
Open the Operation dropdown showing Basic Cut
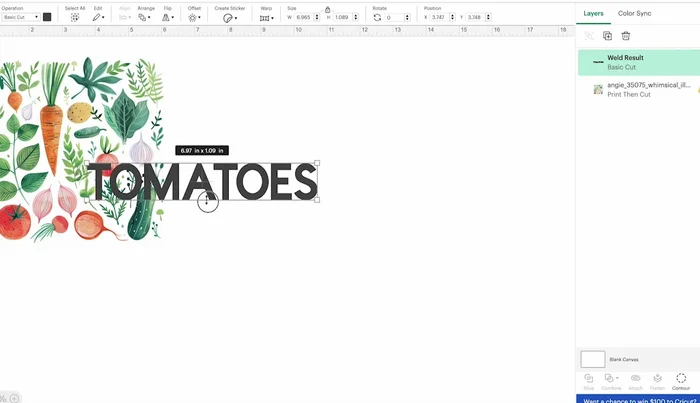coord(21,17)
